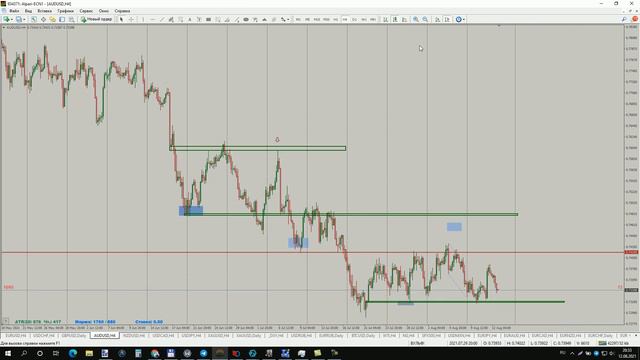Zoom out of the chart

425,19
